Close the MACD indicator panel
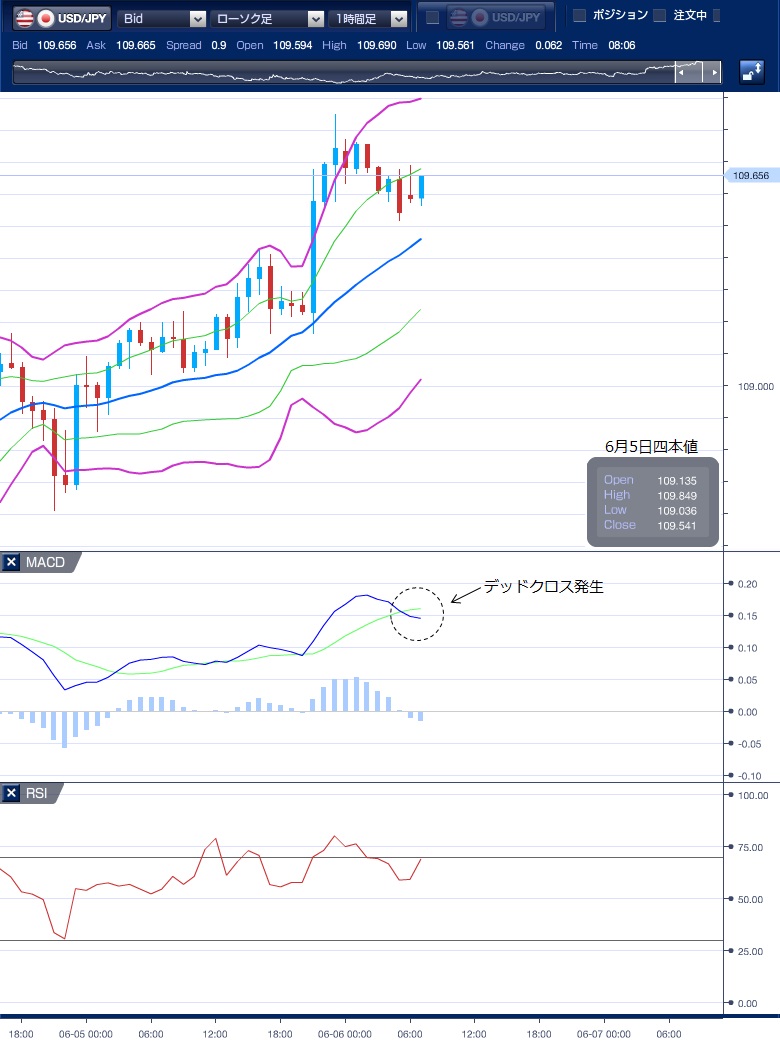 (11, 563)
